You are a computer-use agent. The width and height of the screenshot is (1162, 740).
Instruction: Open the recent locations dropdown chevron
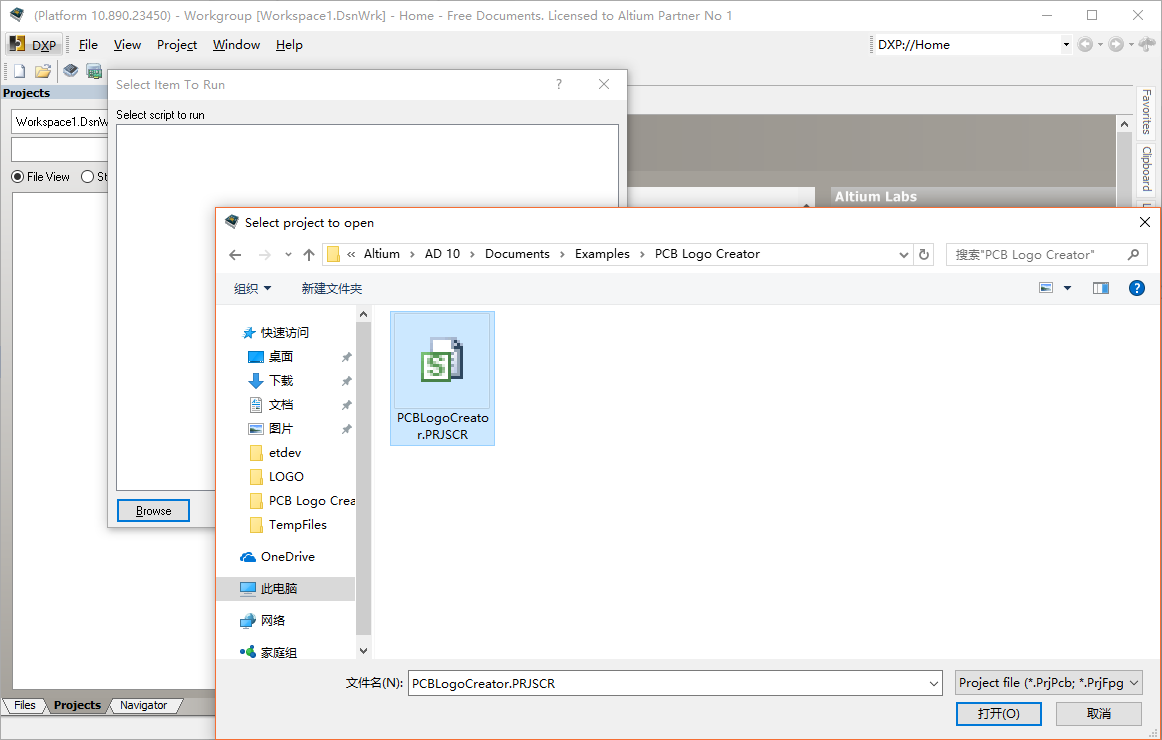tap(288, 255)
